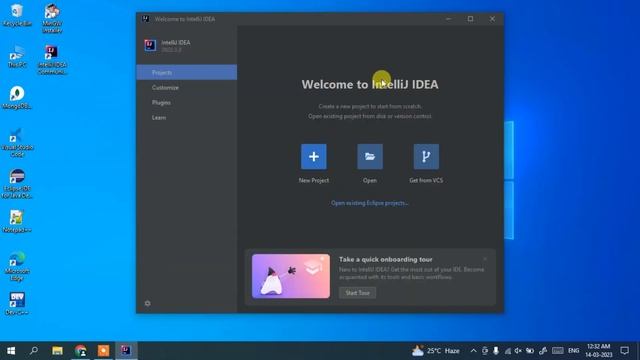Screen dimensions: 640x360
Task: Open the taskbar clock and date
Action: tap(599, 351)
